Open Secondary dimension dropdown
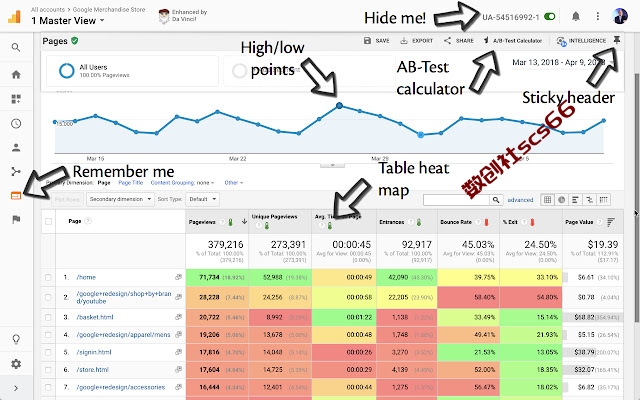Image resolution: width=640 pixels, height=400 pixels. tap(120, 199)
